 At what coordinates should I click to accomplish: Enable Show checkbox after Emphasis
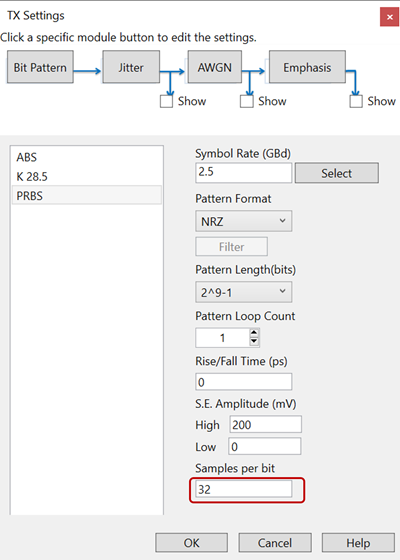point(356,101)
